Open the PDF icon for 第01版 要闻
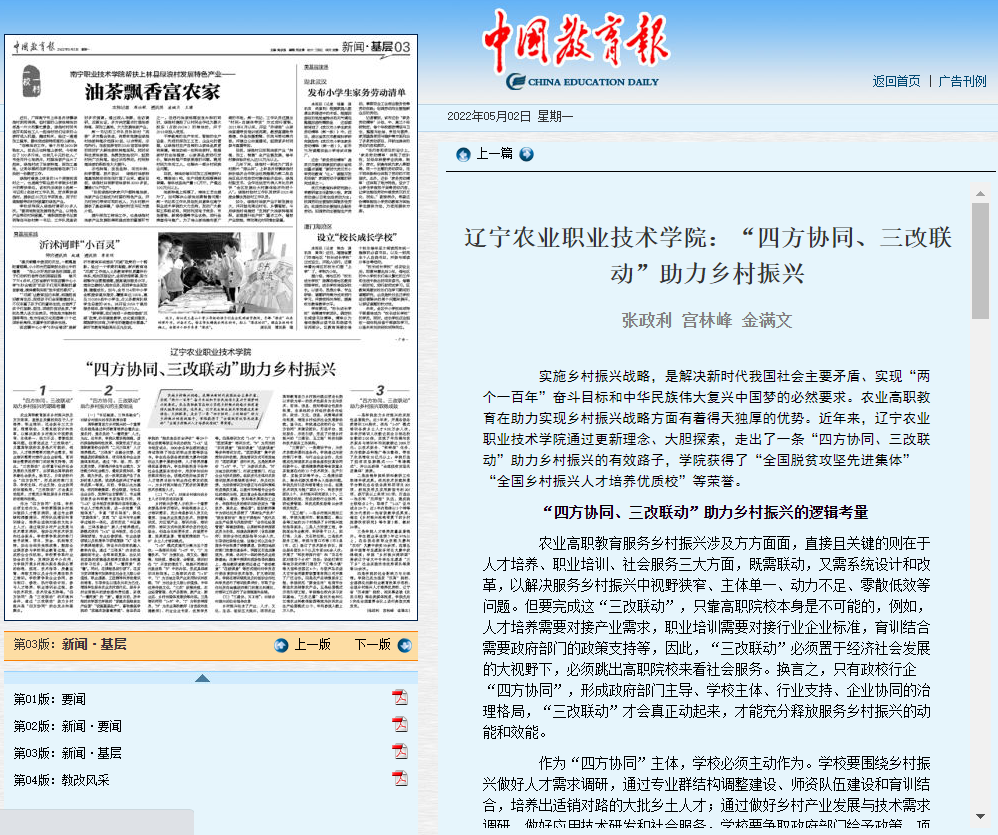This screenshot has width=998, height=835. click(x=400, y=698)
